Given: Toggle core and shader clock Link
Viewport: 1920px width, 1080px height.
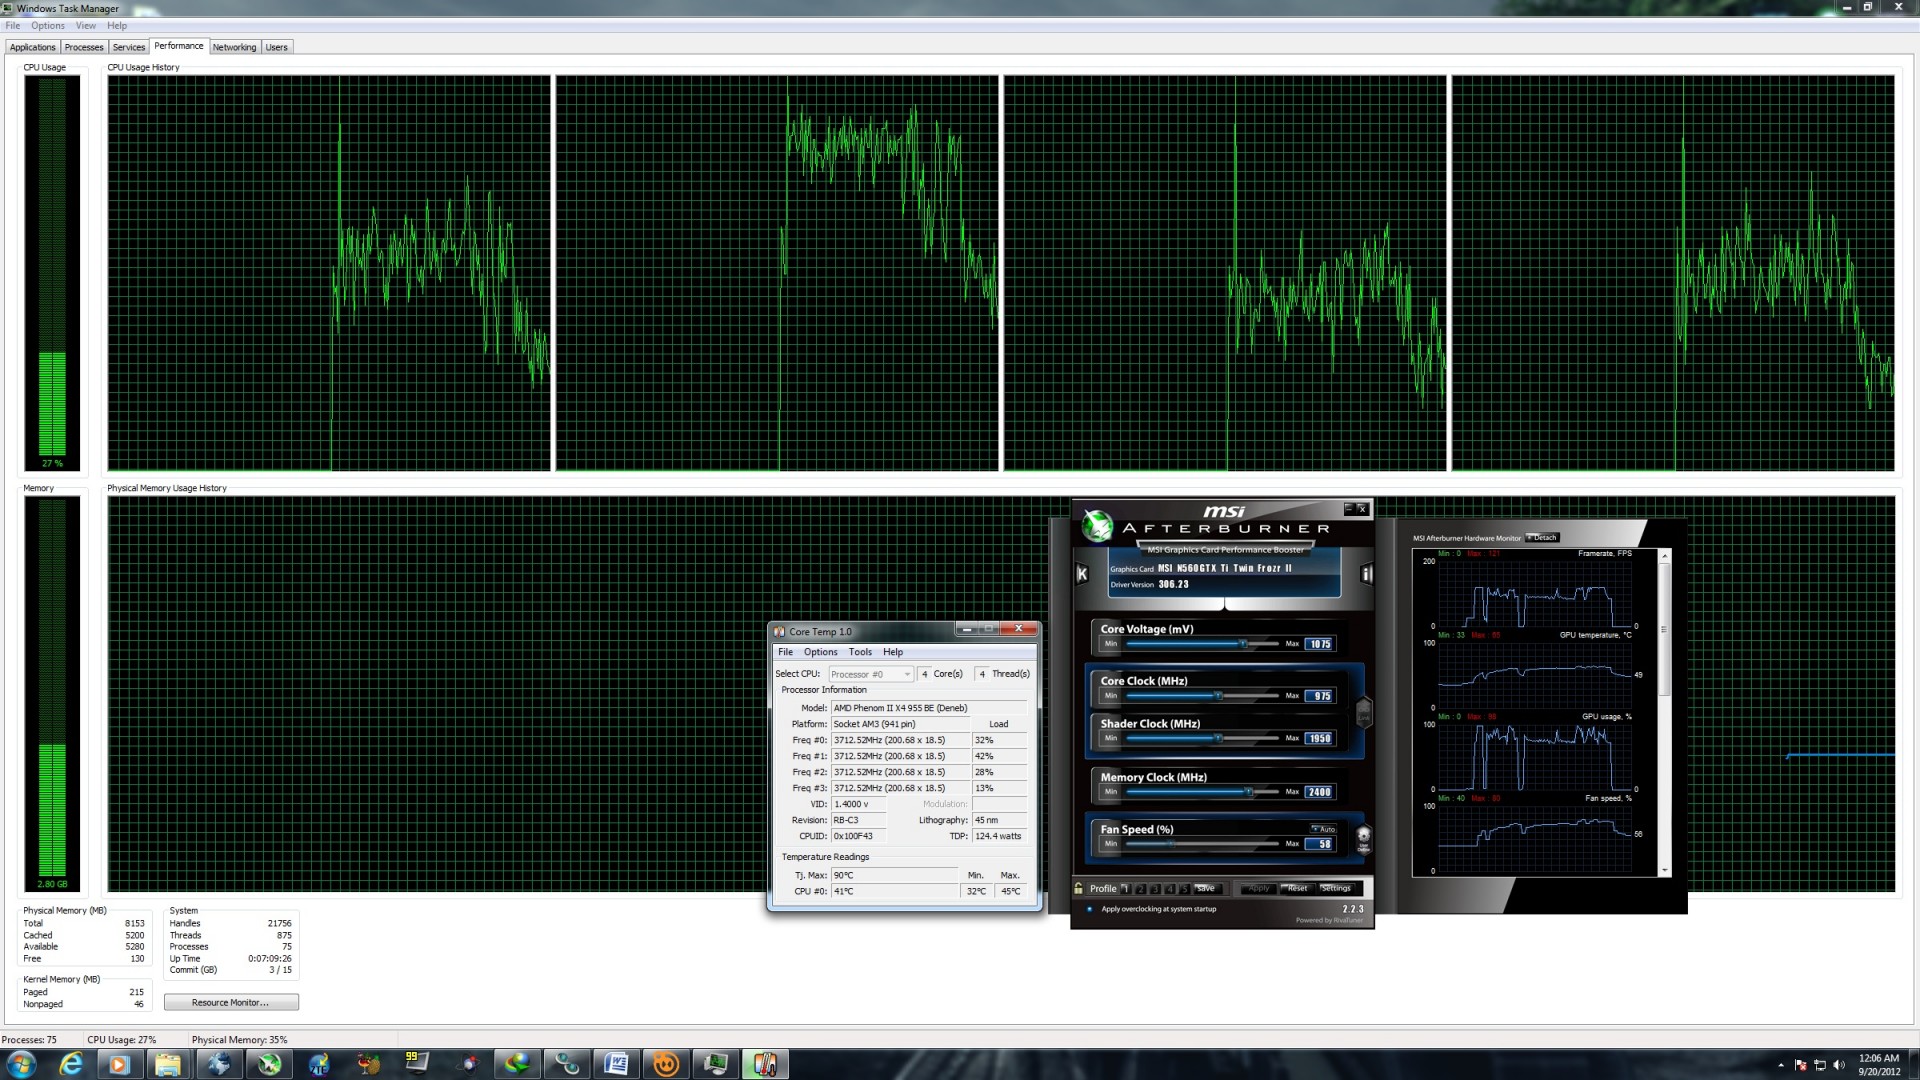Looking at the screenshot, I should point(1363,713).
